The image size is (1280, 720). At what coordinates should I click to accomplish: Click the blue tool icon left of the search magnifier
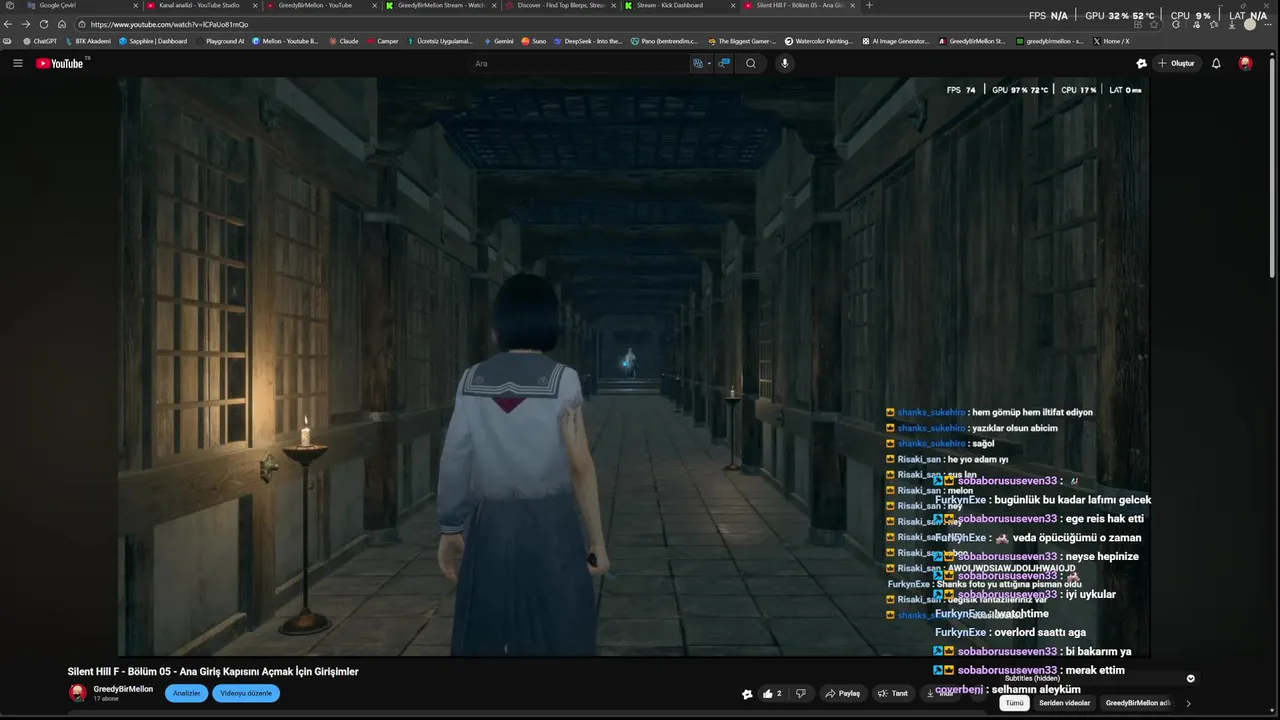(724, 63)
